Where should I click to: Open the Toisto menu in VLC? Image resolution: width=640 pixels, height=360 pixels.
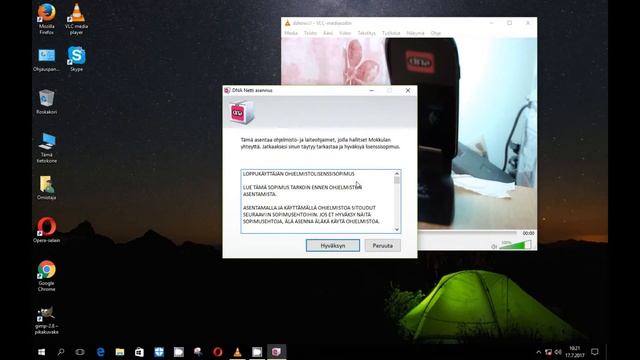(310, 33)
